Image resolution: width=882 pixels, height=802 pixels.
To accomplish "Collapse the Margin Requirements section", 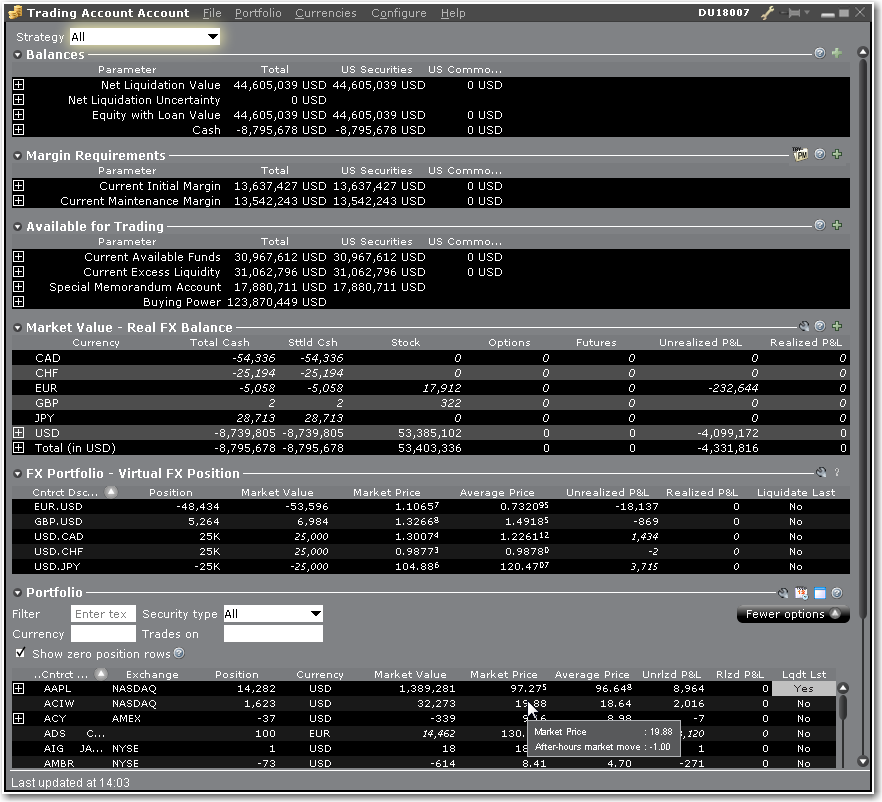I will click(17, 156).
